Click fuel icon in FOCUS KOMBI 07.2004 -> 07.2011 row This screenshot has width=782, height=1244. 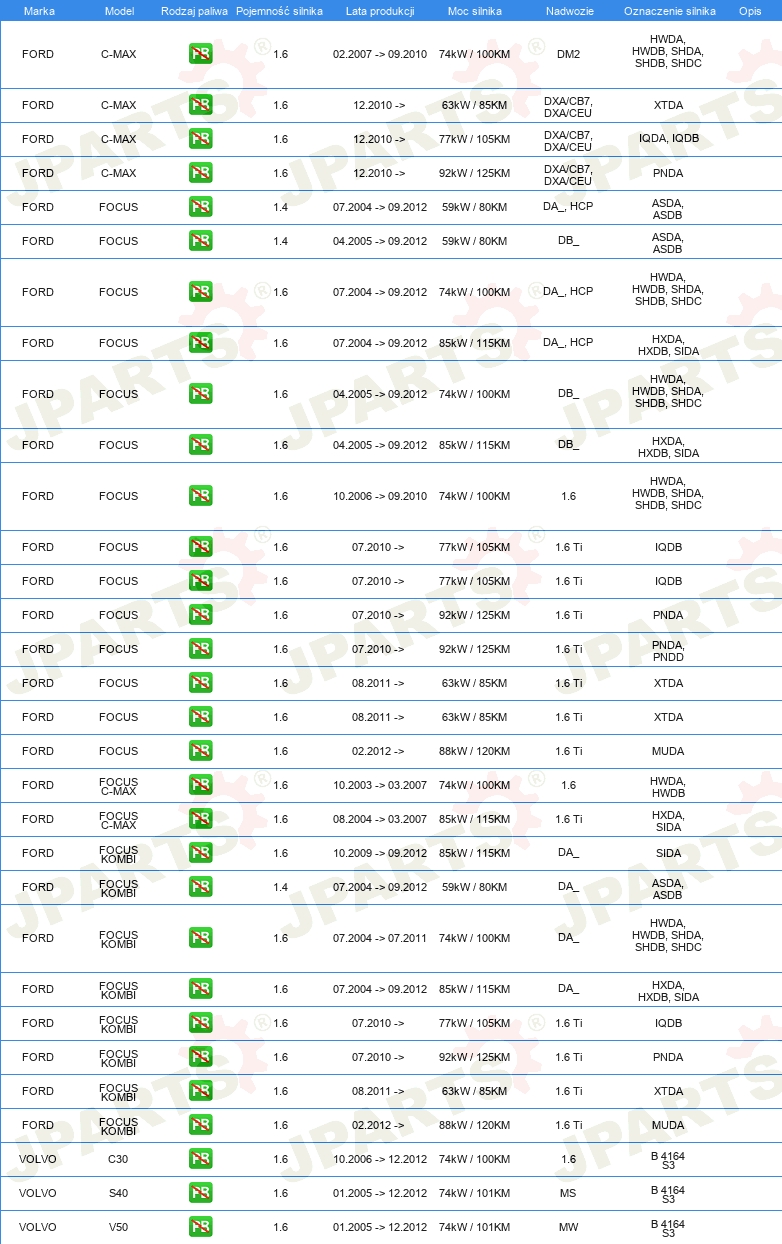pos(200,938)
